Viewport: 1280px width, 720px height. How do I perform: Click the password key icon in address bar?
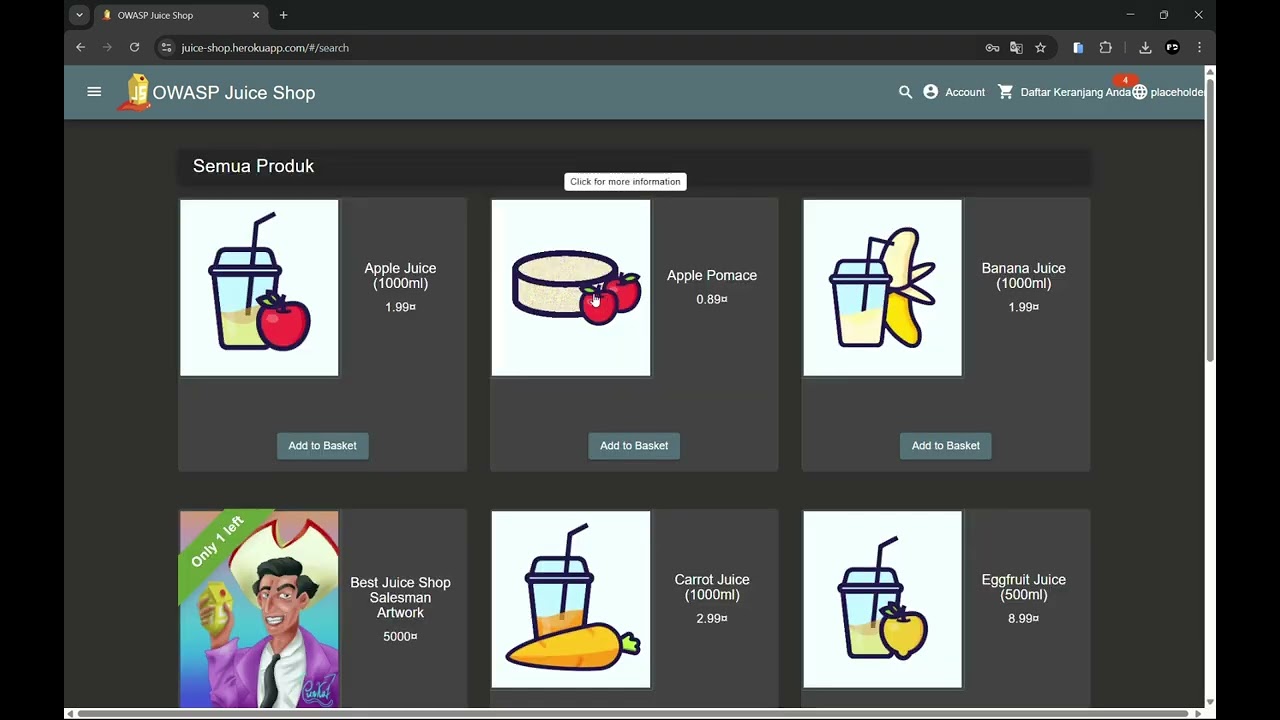[x=992, y=47]
